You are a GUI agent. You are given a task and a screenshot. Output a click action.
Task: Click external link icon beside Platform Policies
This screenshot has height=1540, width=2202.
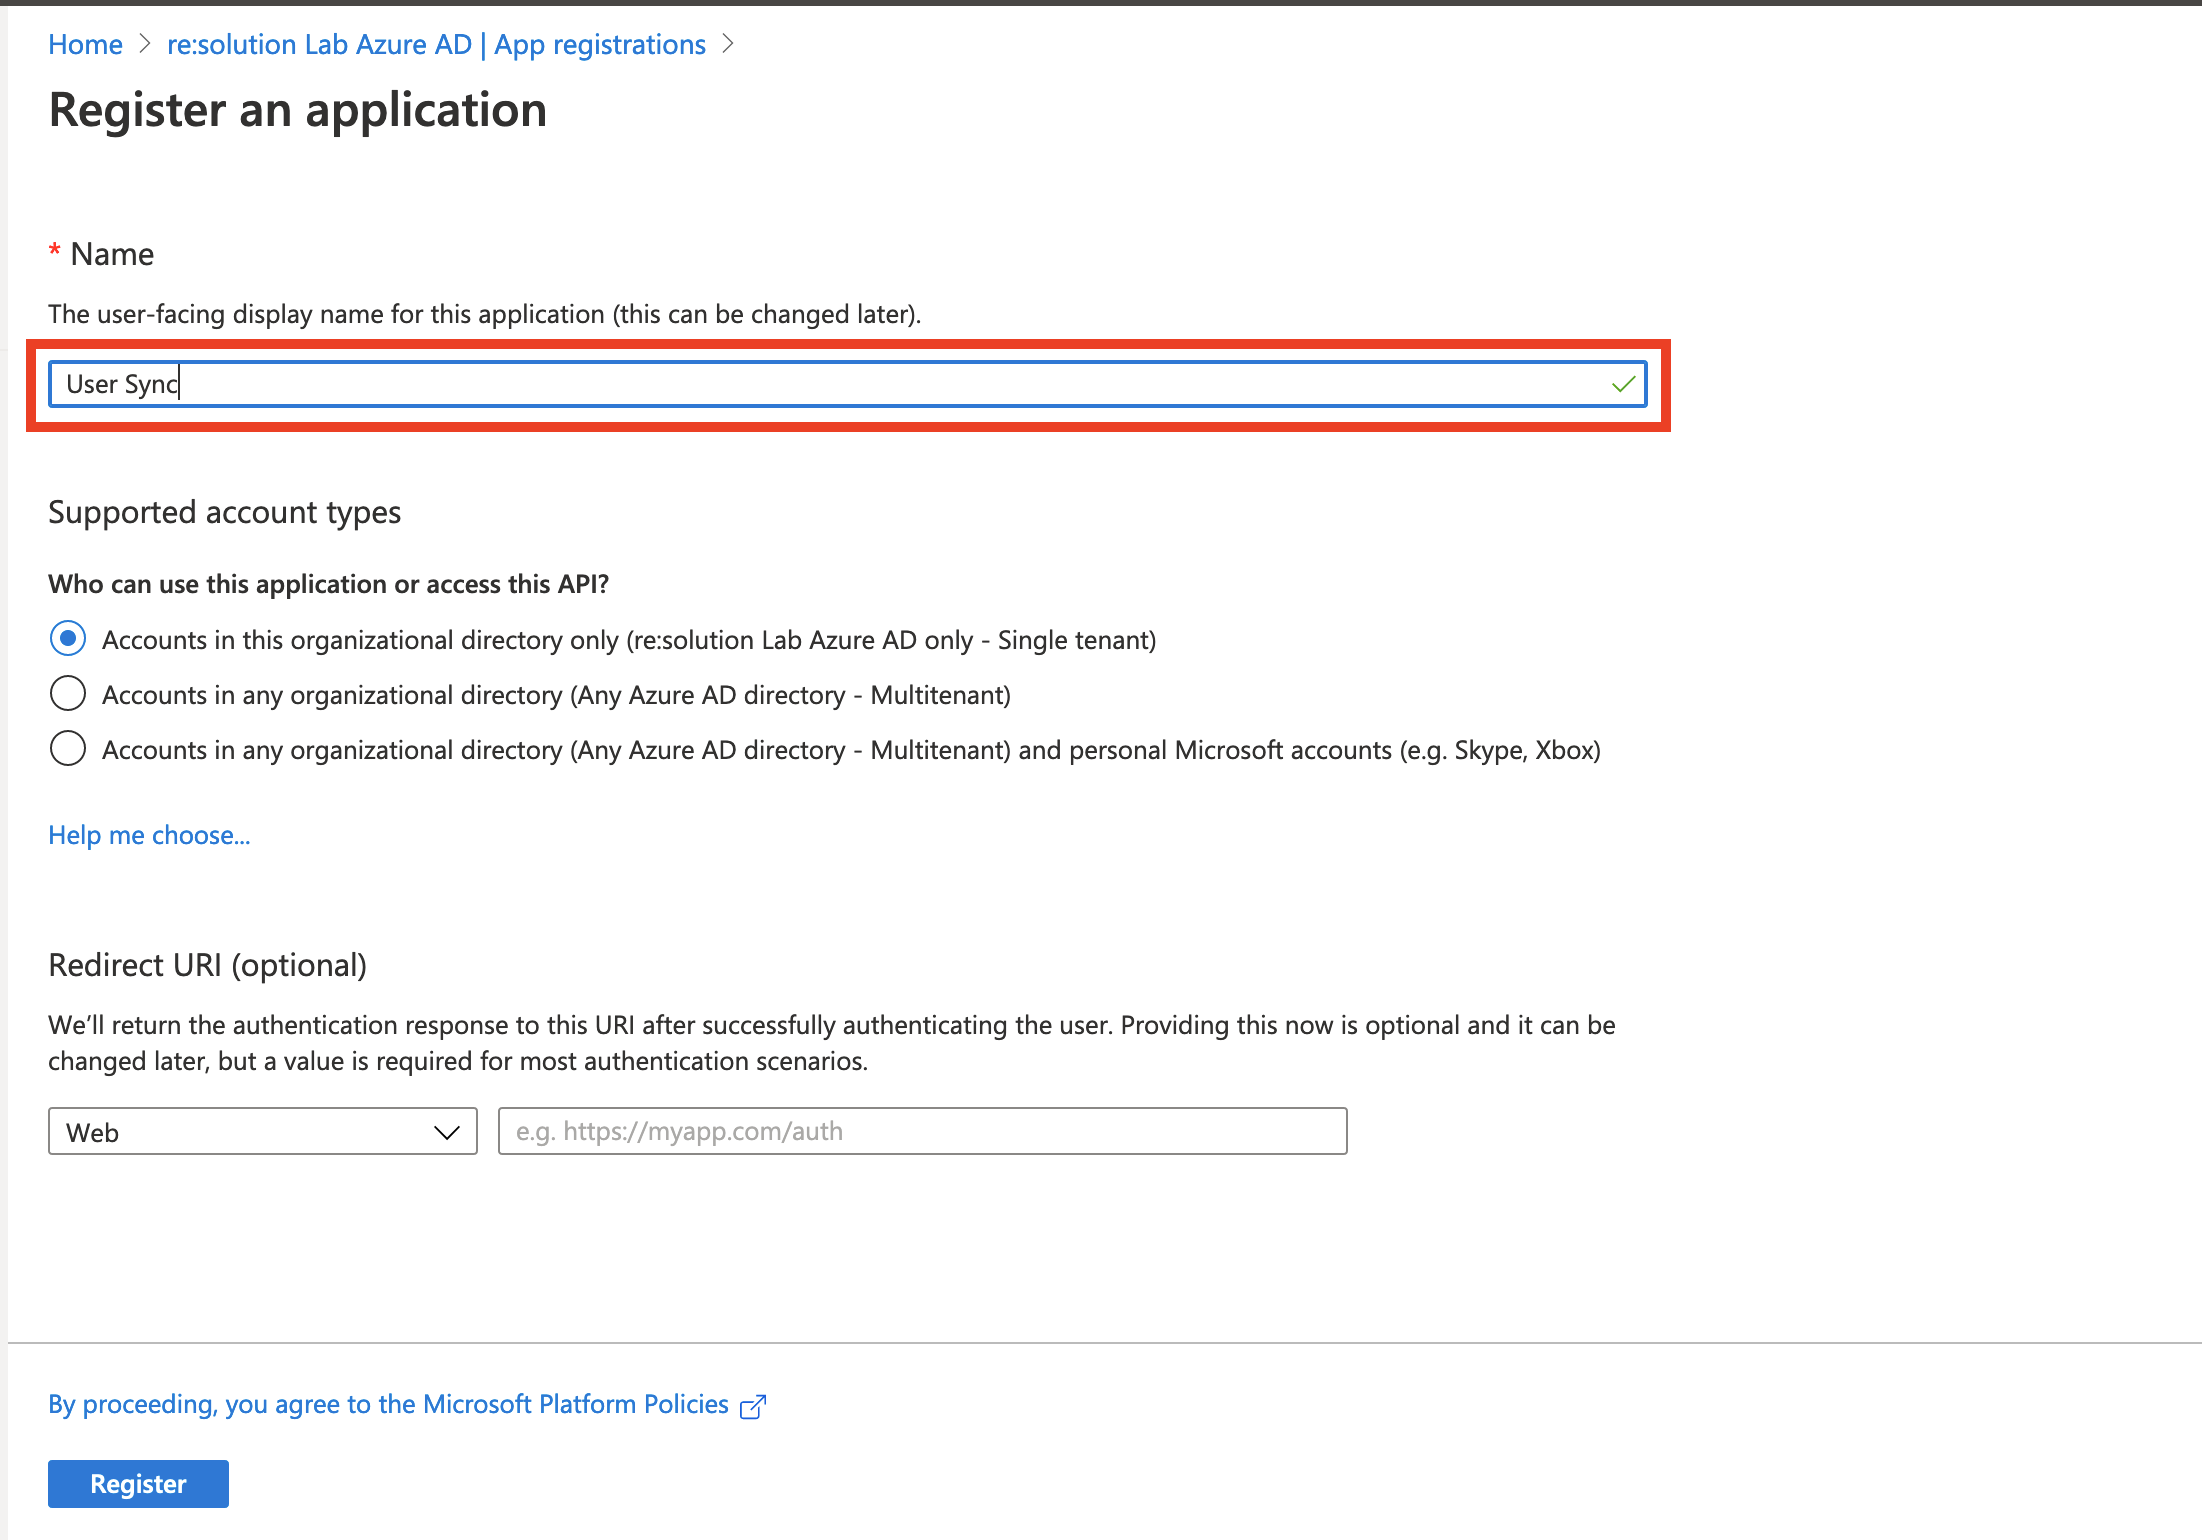tap(753, 1407)
